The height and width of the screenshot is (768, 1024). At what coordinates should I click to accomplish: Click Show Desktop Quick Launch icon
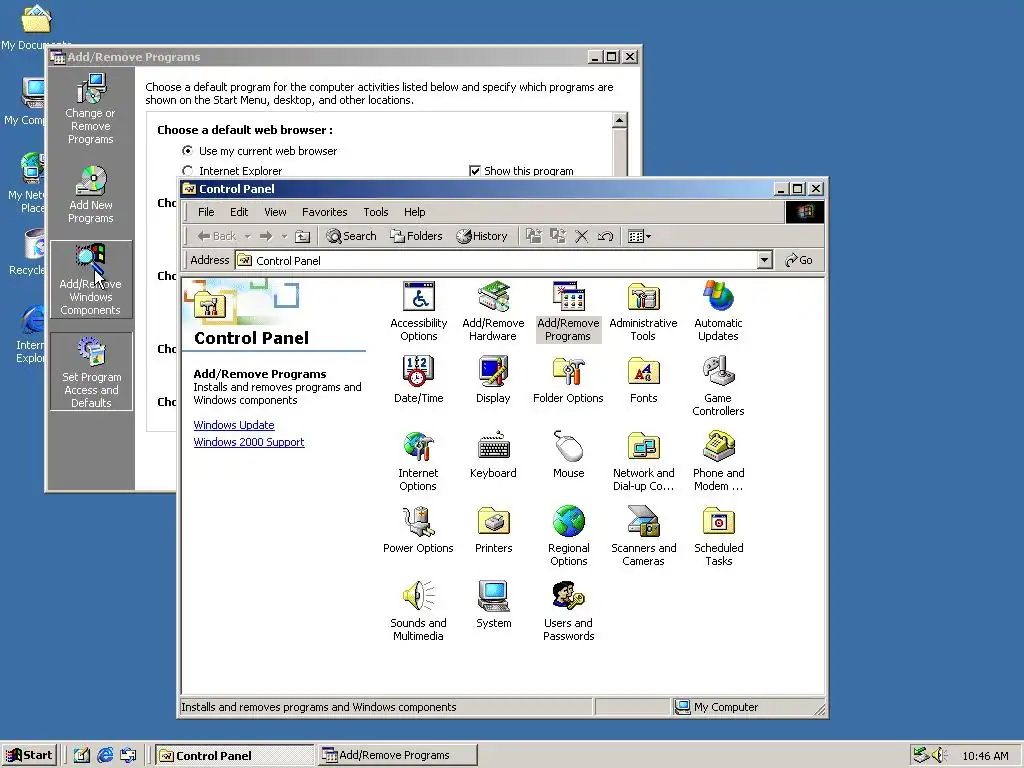pos(81,756)
